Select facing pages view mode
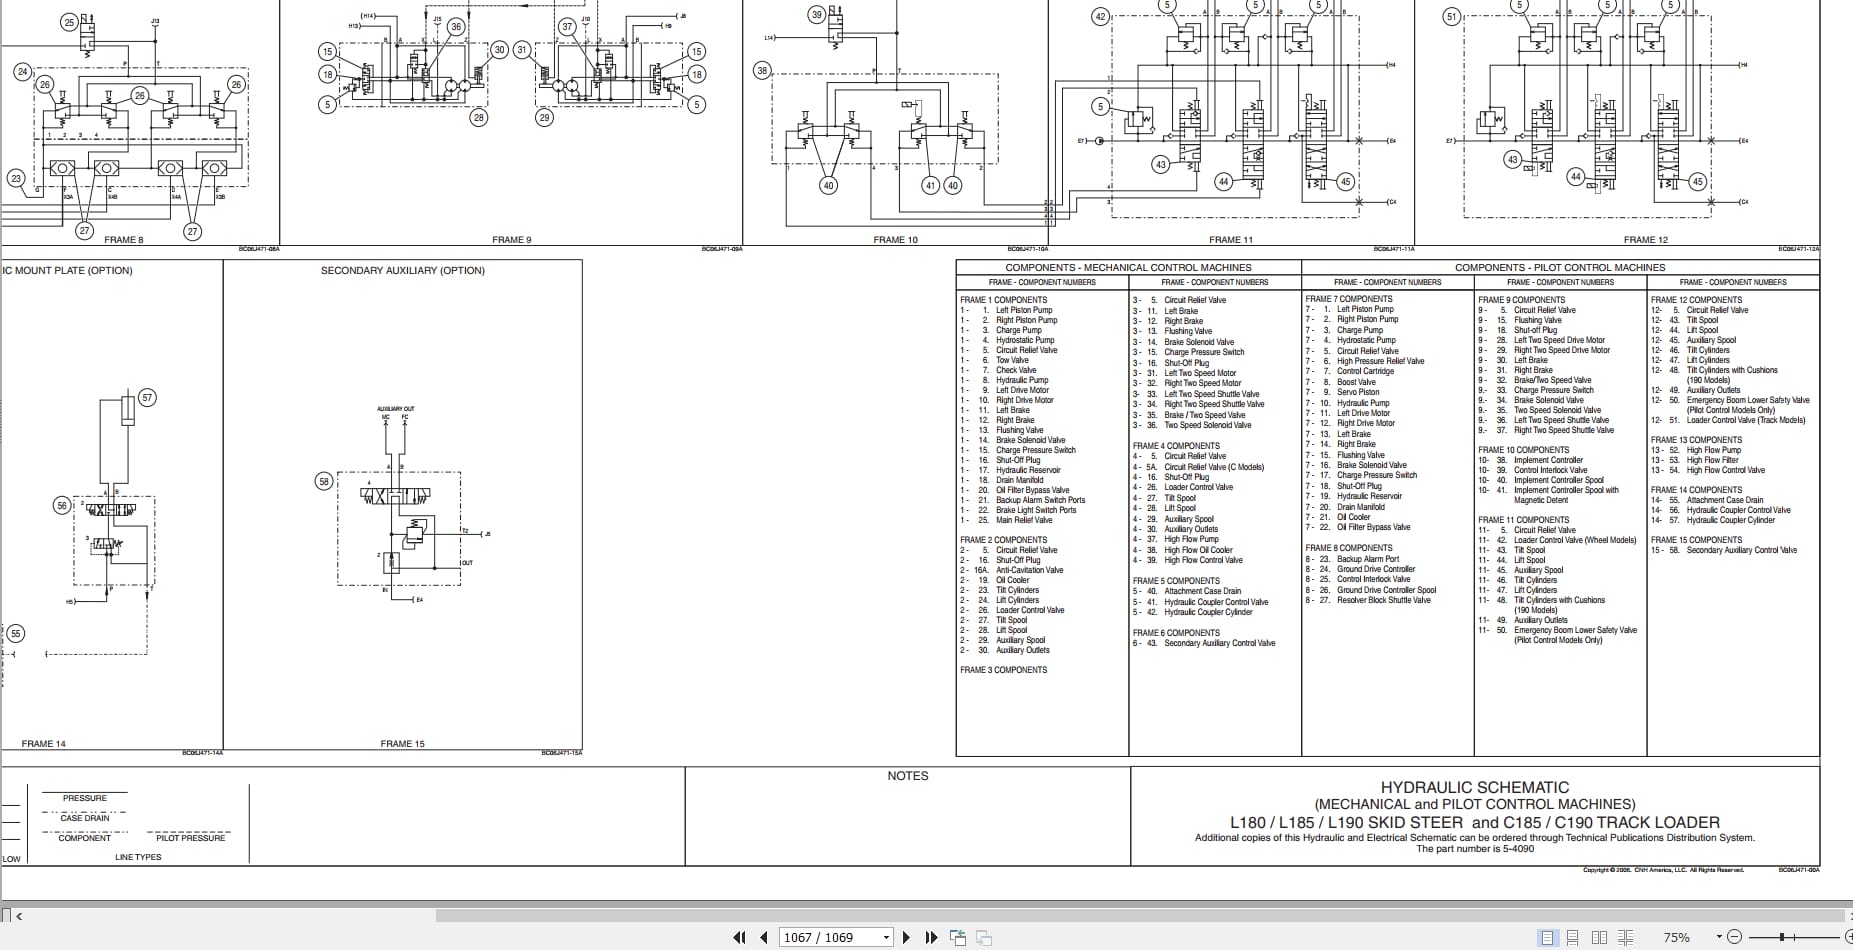Screen dimensions: 1853x950 1599,937
